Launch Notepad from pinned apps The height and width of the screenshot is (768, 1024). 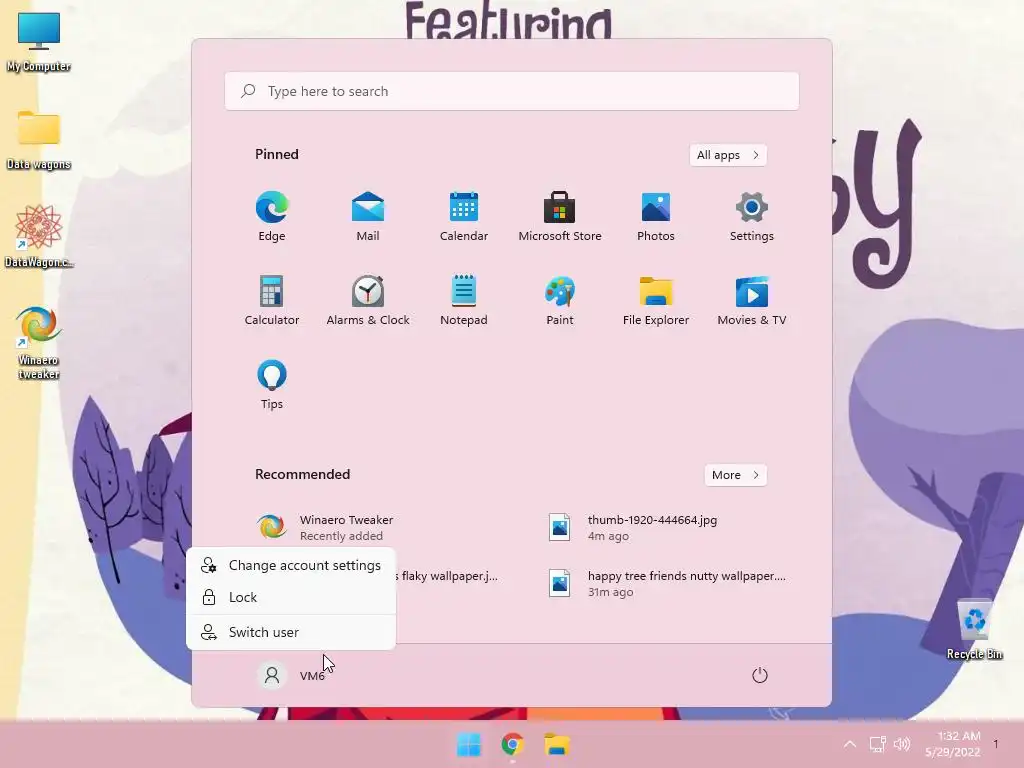(x=464, y=300)
